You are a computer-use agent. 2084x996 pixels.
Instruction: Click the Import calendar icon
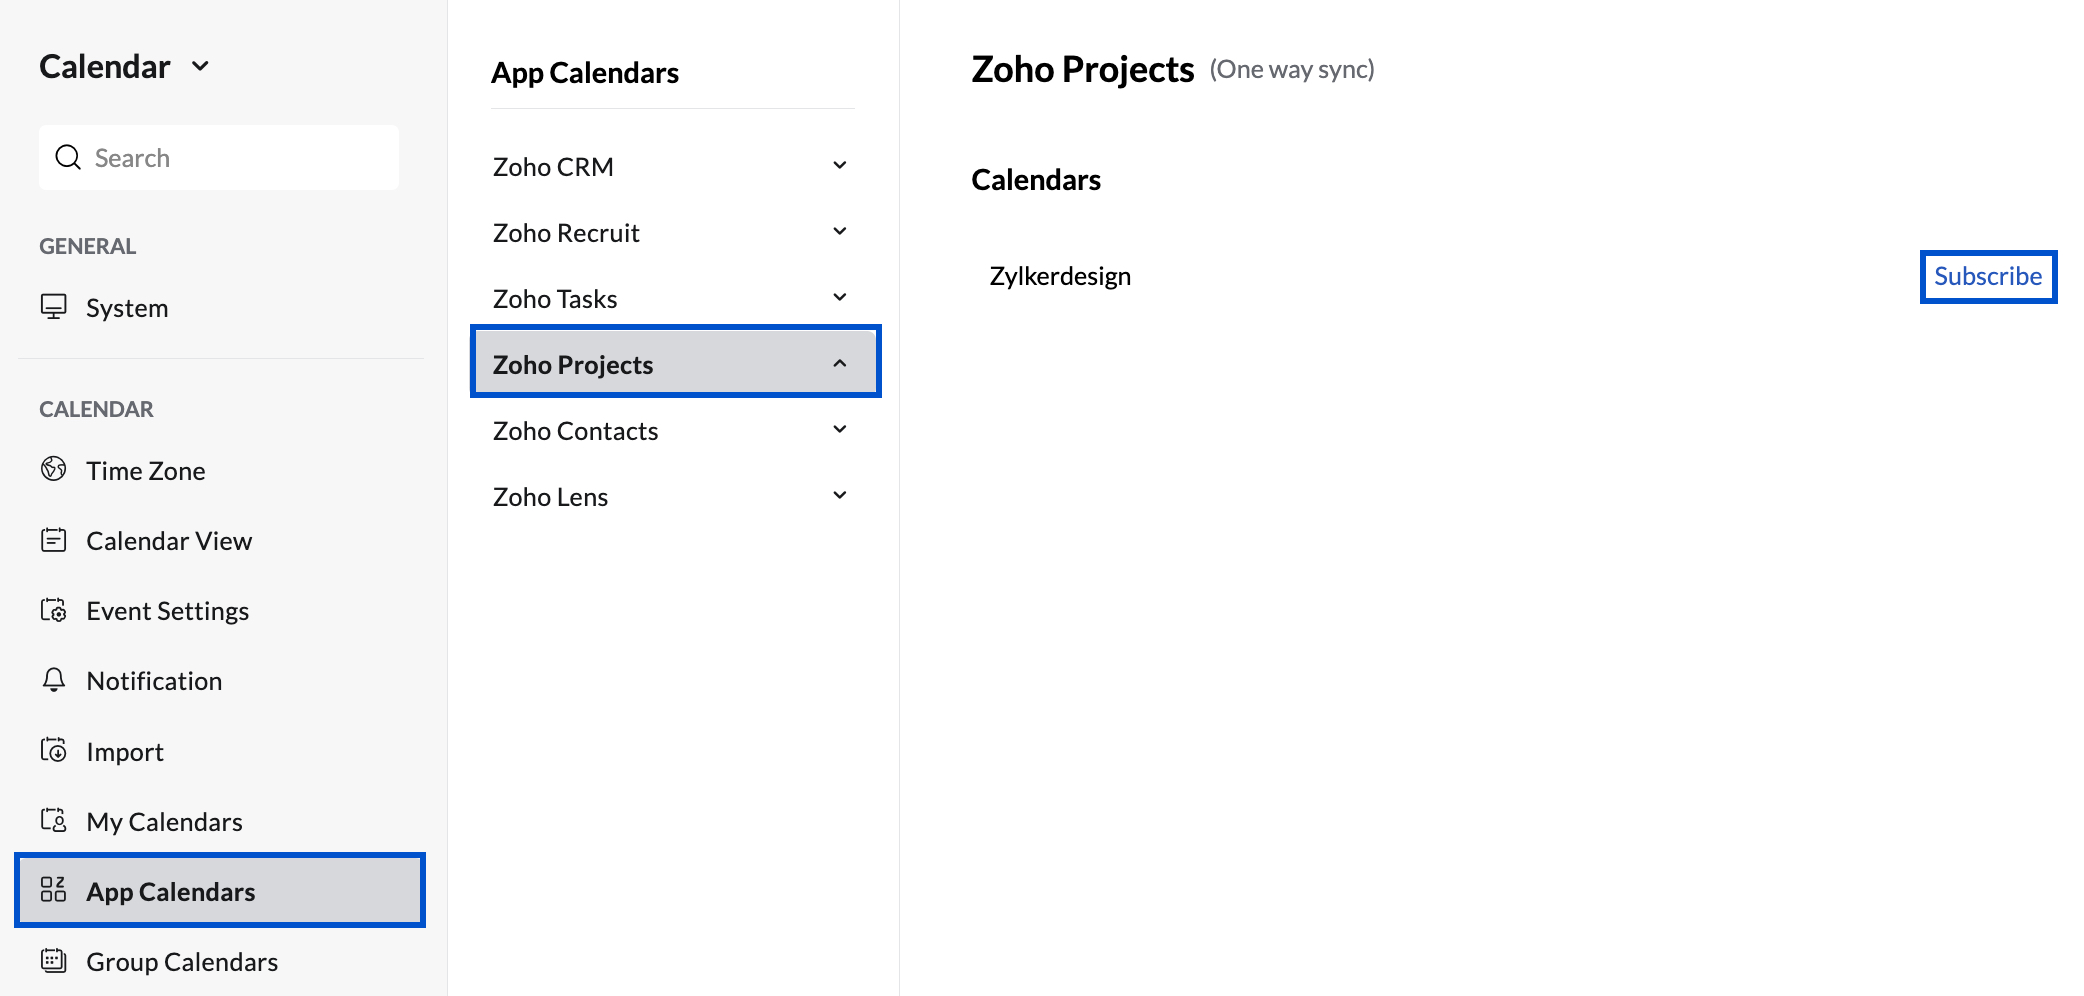(x=54, y=750)
